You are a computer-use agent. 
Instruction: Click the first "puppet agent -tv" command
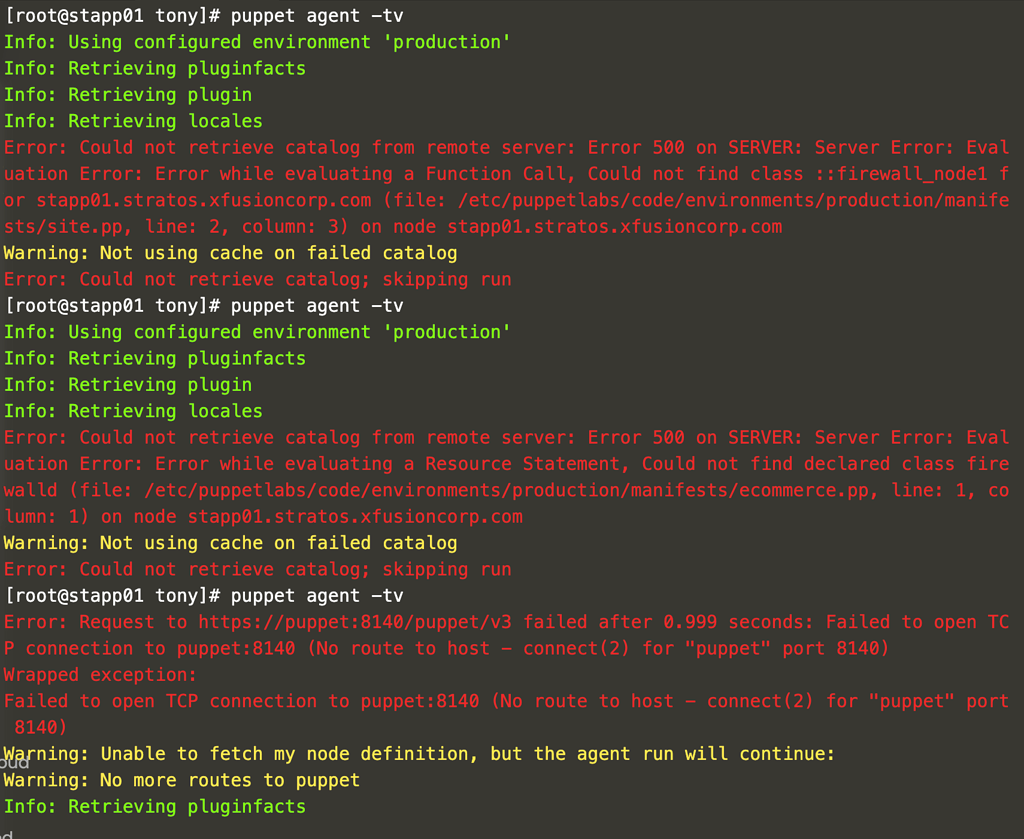[x=317, y=16]
